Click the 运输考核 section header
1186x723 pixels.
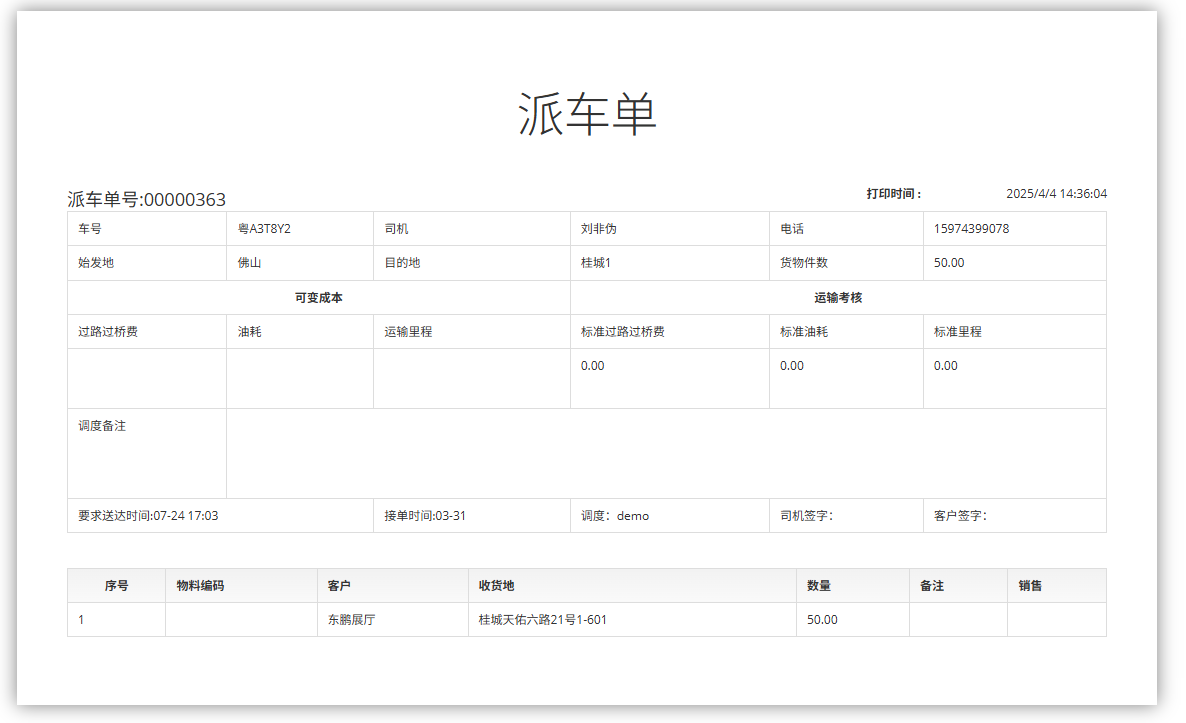click(x=838, y=298)
